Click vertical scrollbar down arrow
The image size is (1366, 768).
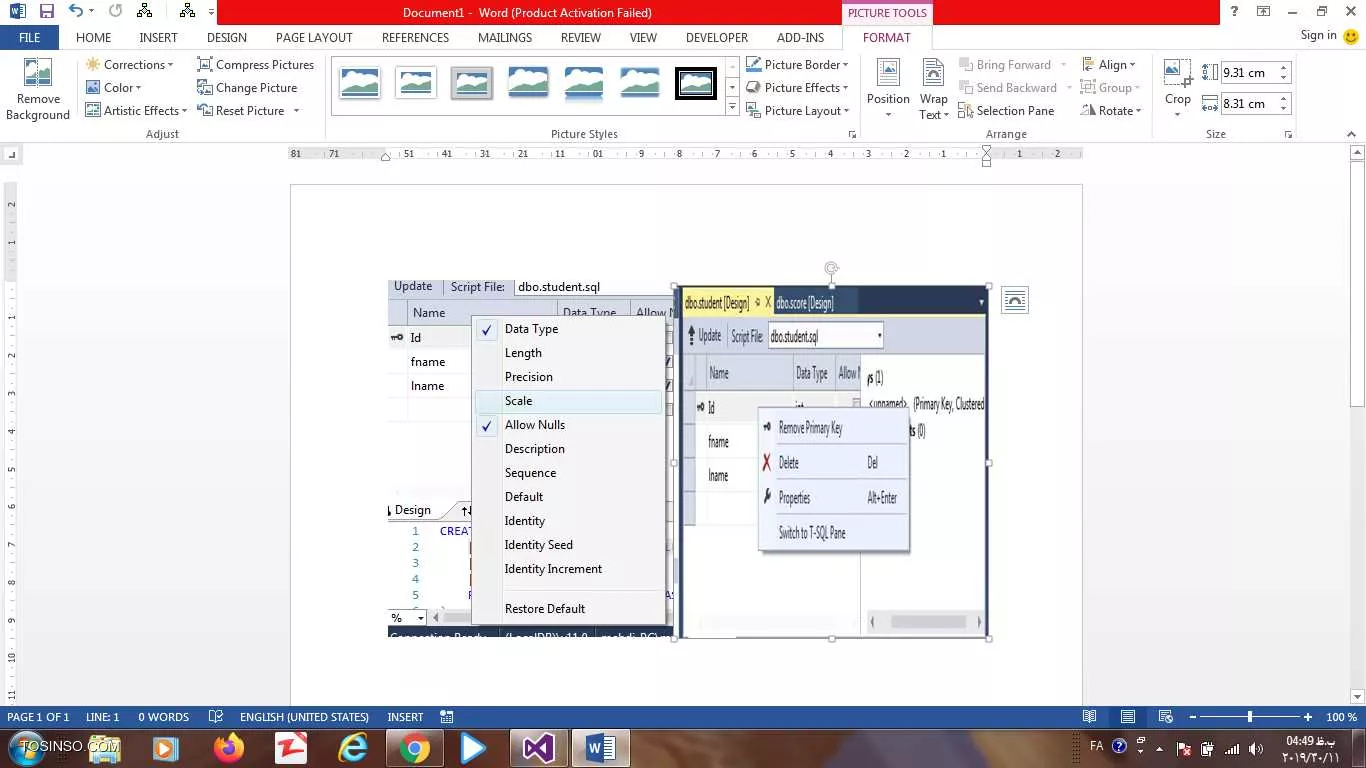1357,697
